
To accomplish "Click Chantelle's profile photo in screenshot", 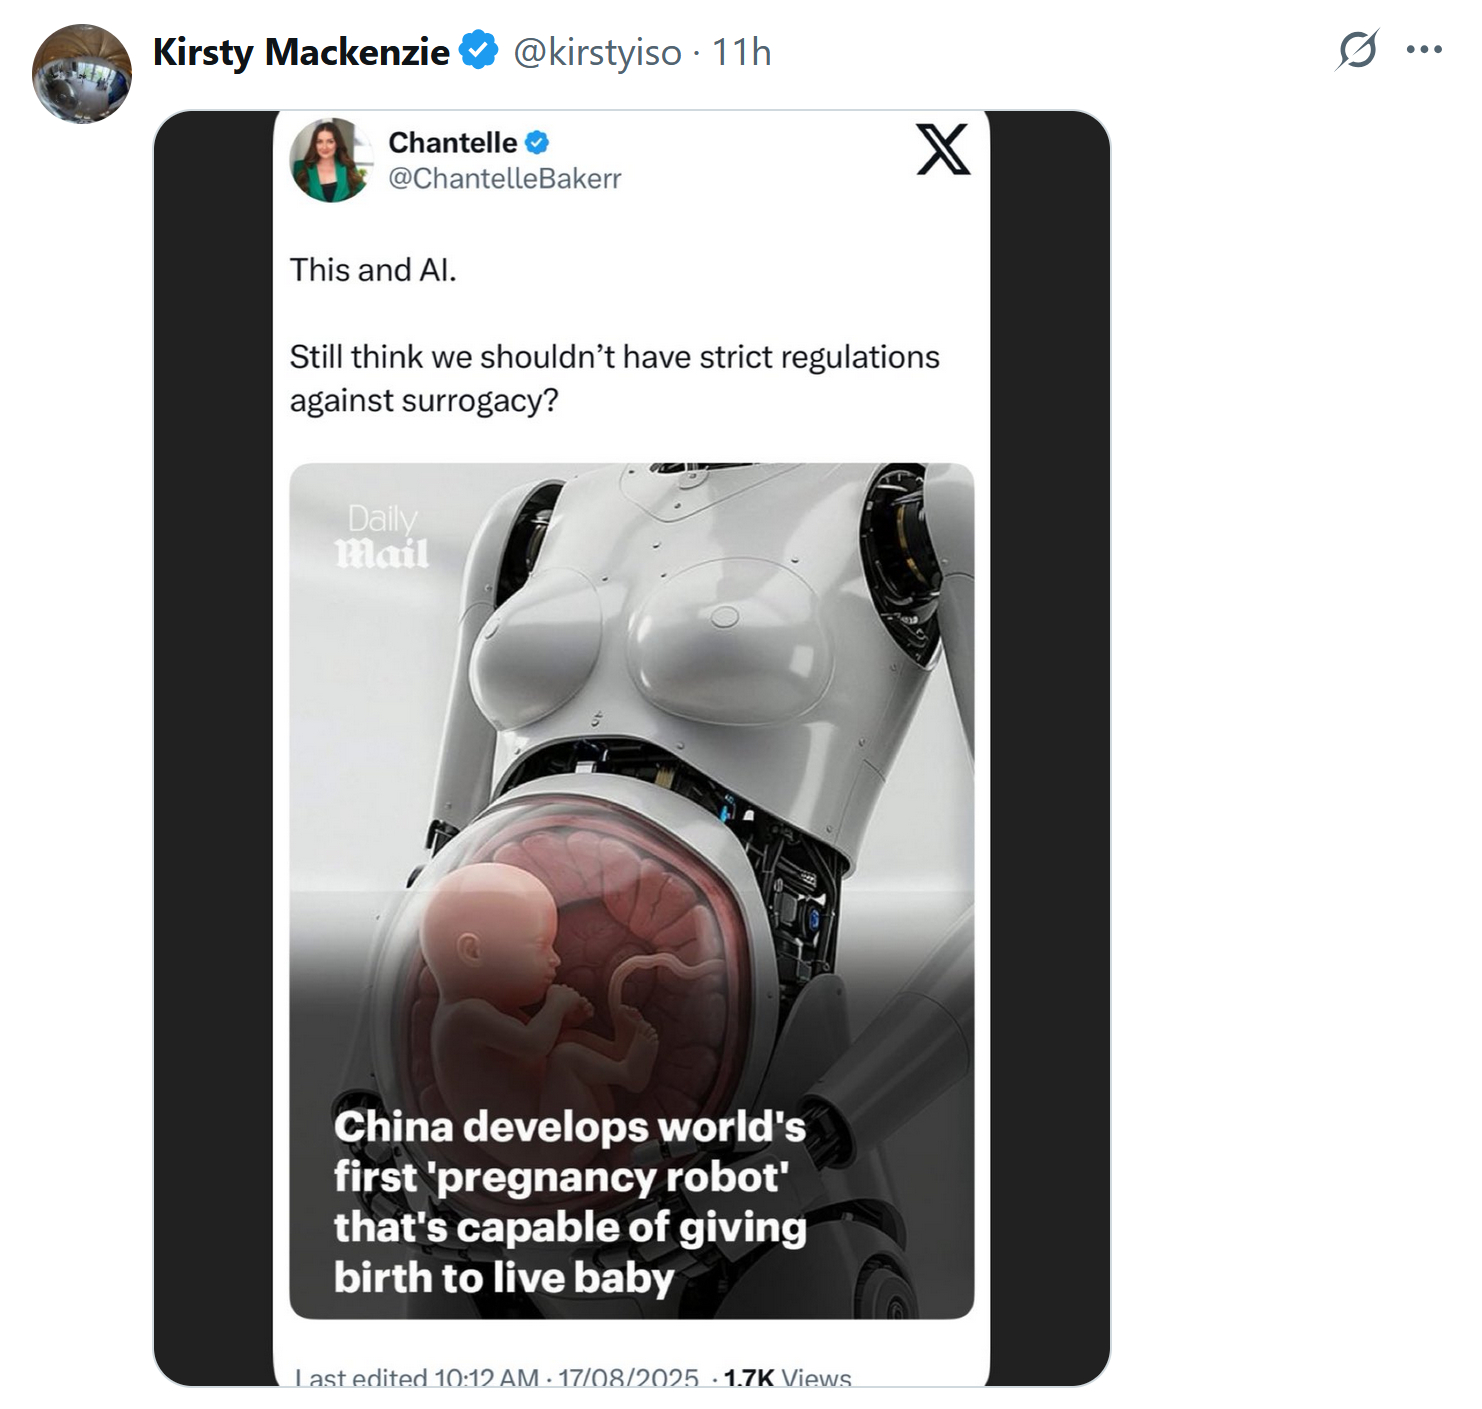I will pos(331,160).
